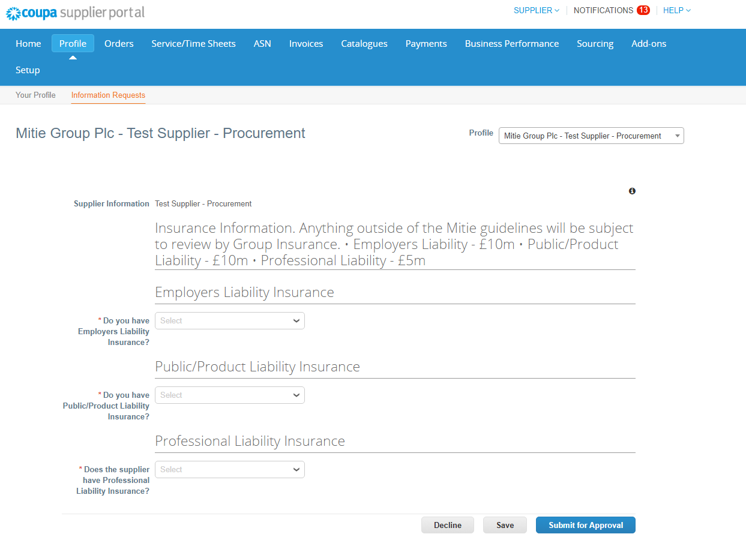Click Submit for Approval button
746x540 pixels.
point(586,525)
